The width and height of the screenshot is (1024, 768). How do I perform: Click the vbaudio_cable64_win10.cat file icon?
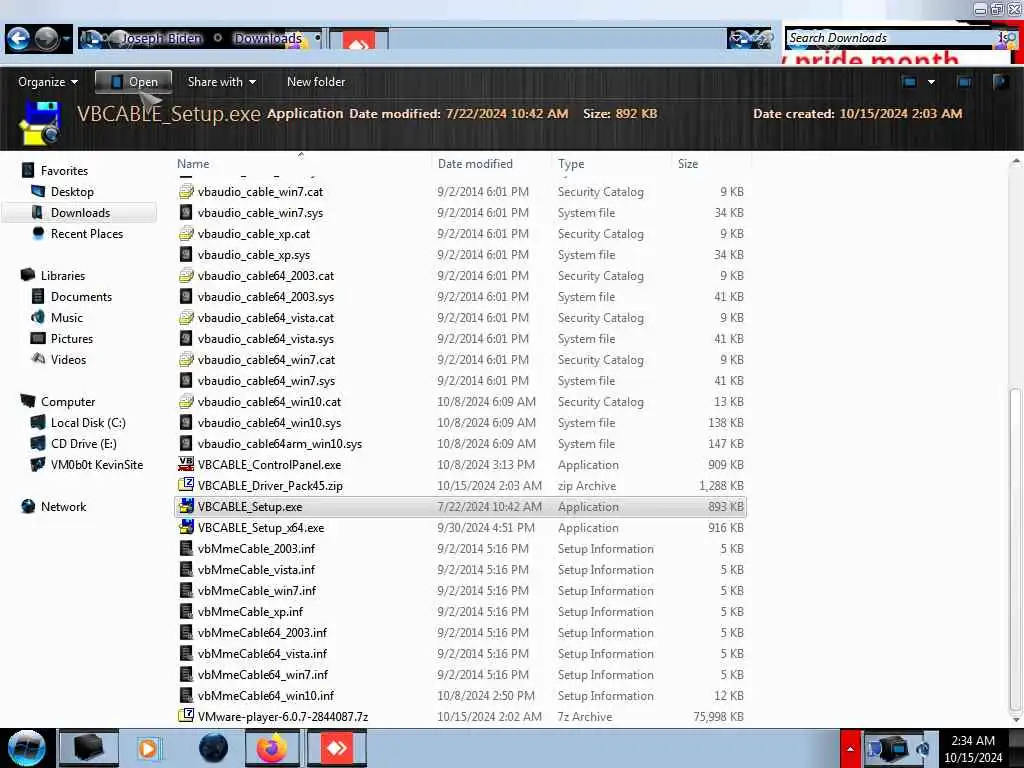[186, 402]
